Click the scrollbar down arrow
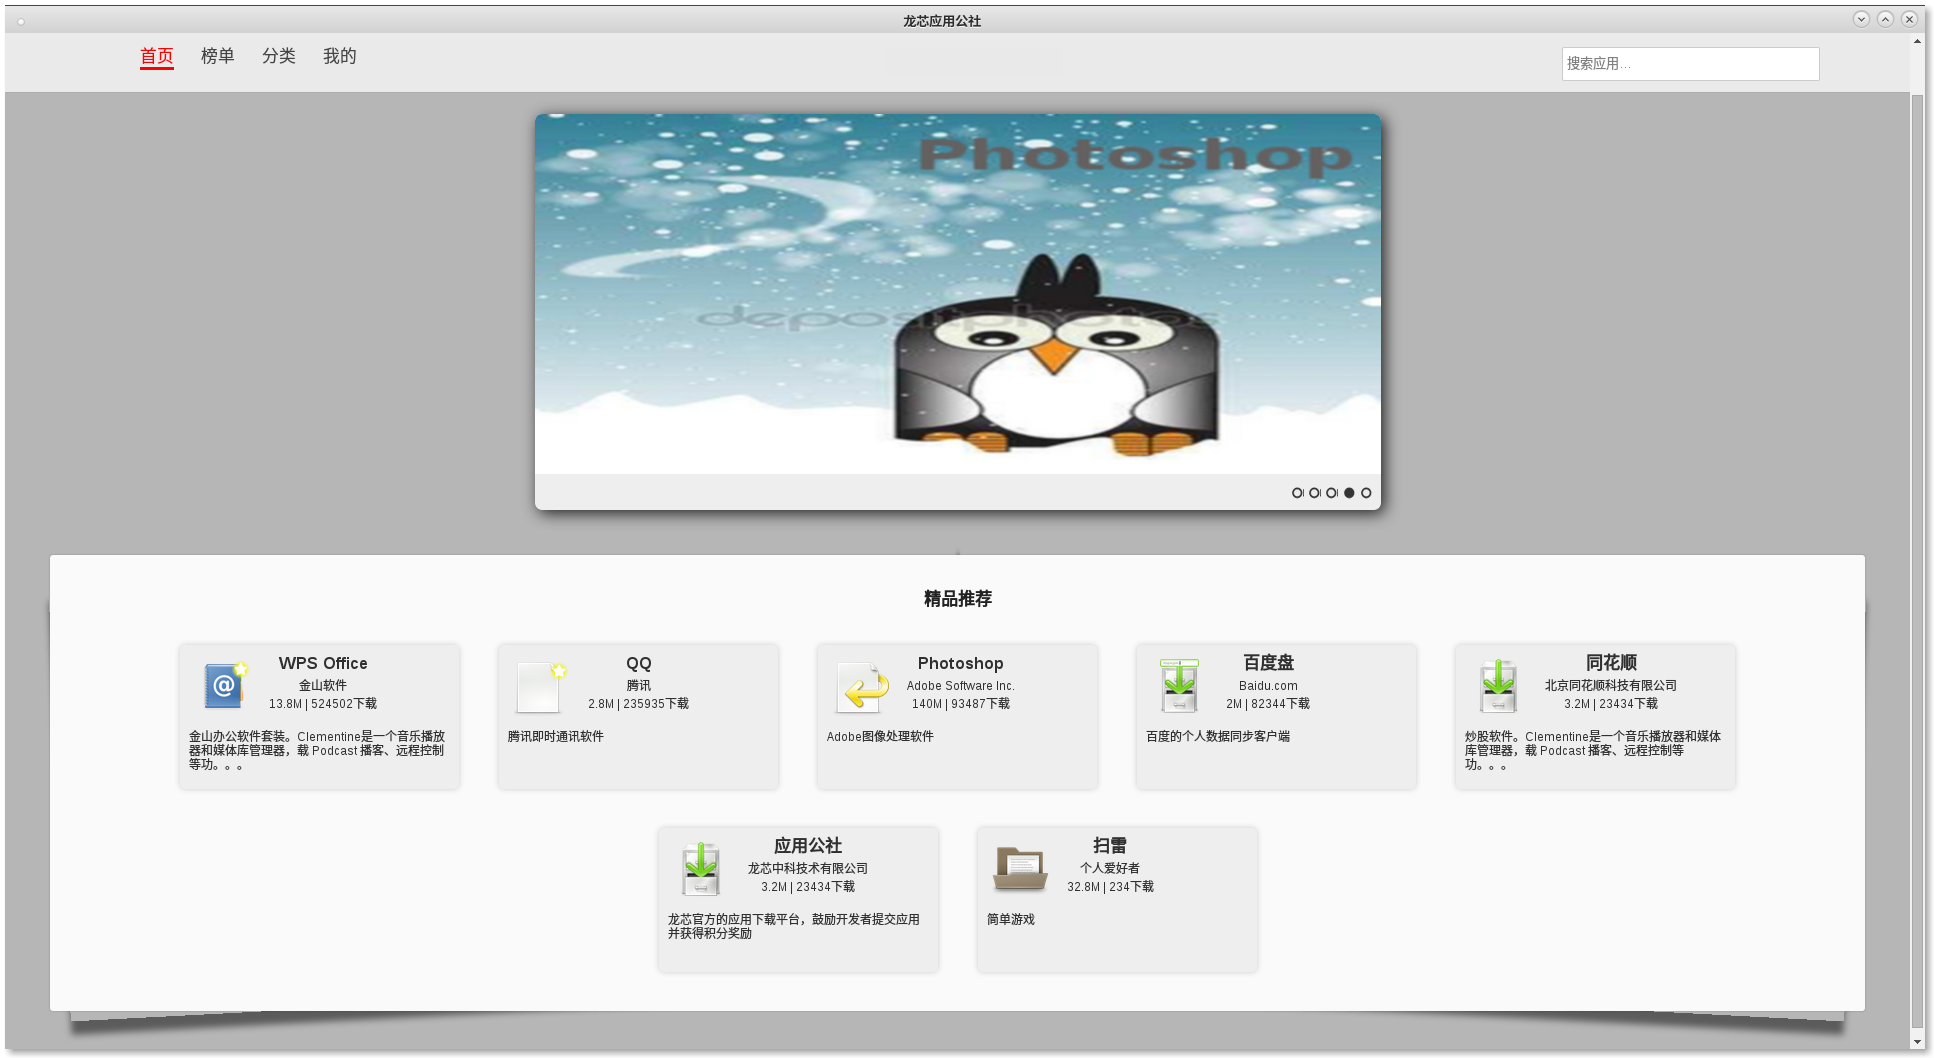This screenshot has width=1934, height=1058. click(1917, 1042)
